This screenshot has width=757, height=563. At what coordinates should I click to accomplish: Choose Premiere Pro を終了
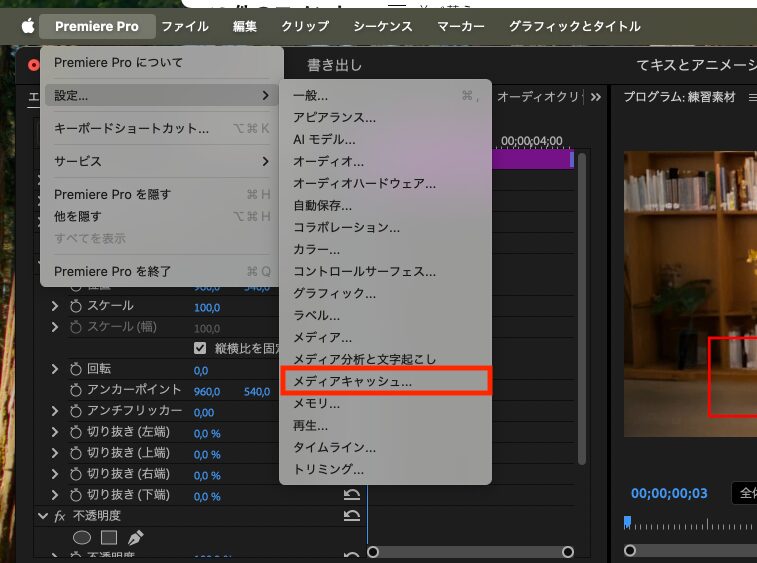coord(161,271)
